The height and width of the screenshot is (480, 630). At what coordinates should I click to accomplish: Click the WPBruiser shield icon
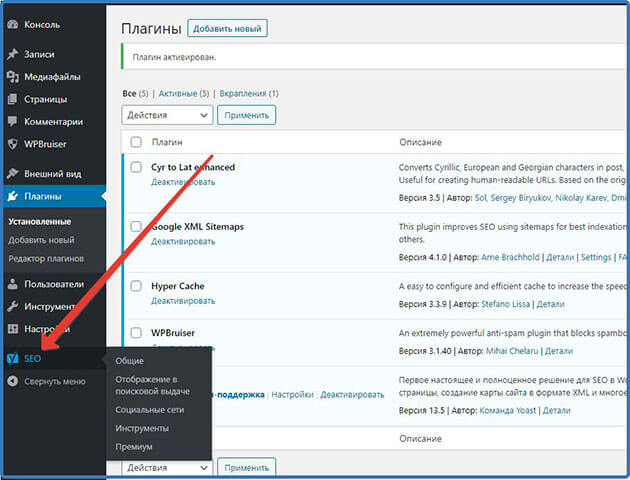[13, 144]
